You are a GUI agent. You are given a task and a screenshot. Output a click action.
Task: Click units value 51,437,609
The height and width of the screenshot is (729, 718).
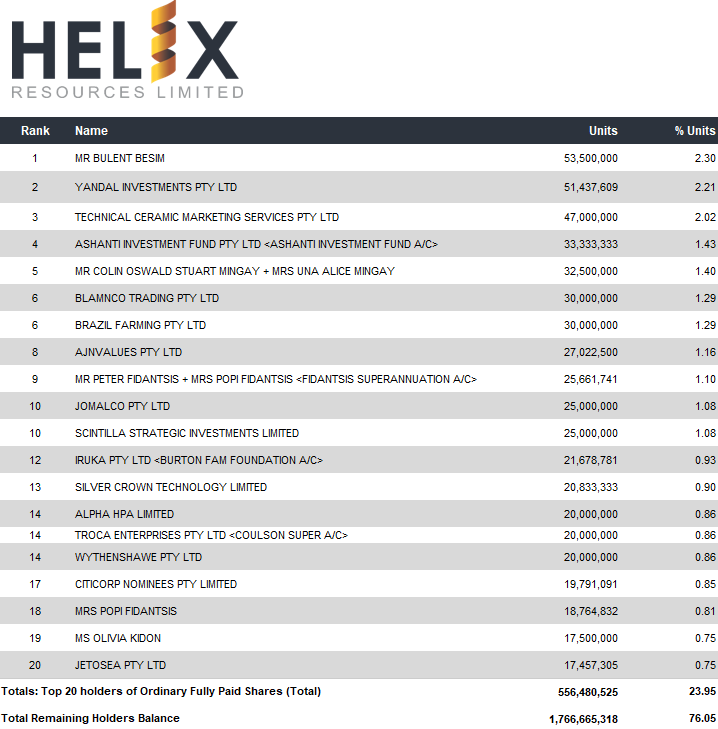[x=591, y=187]
